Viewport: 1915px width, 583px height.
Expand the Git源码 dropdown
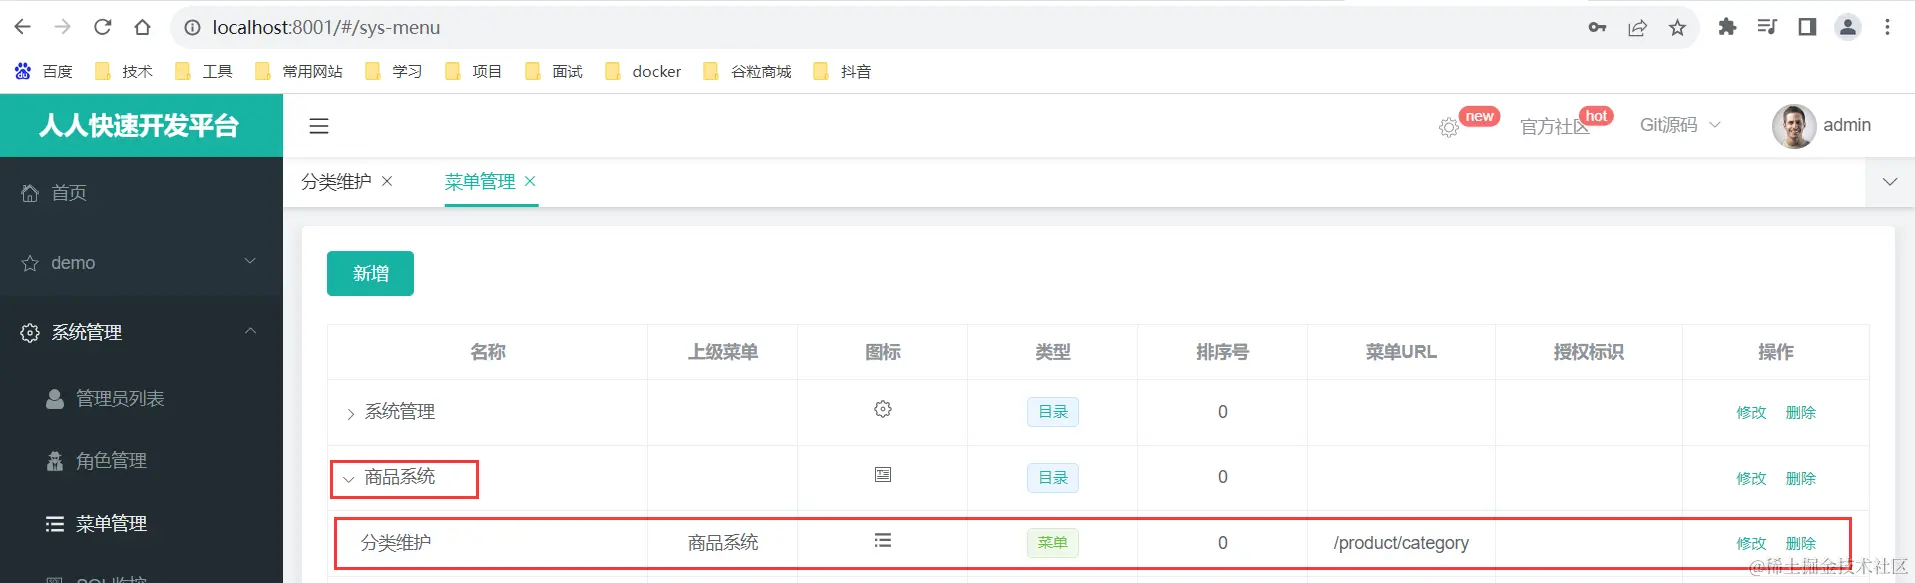1680,125
